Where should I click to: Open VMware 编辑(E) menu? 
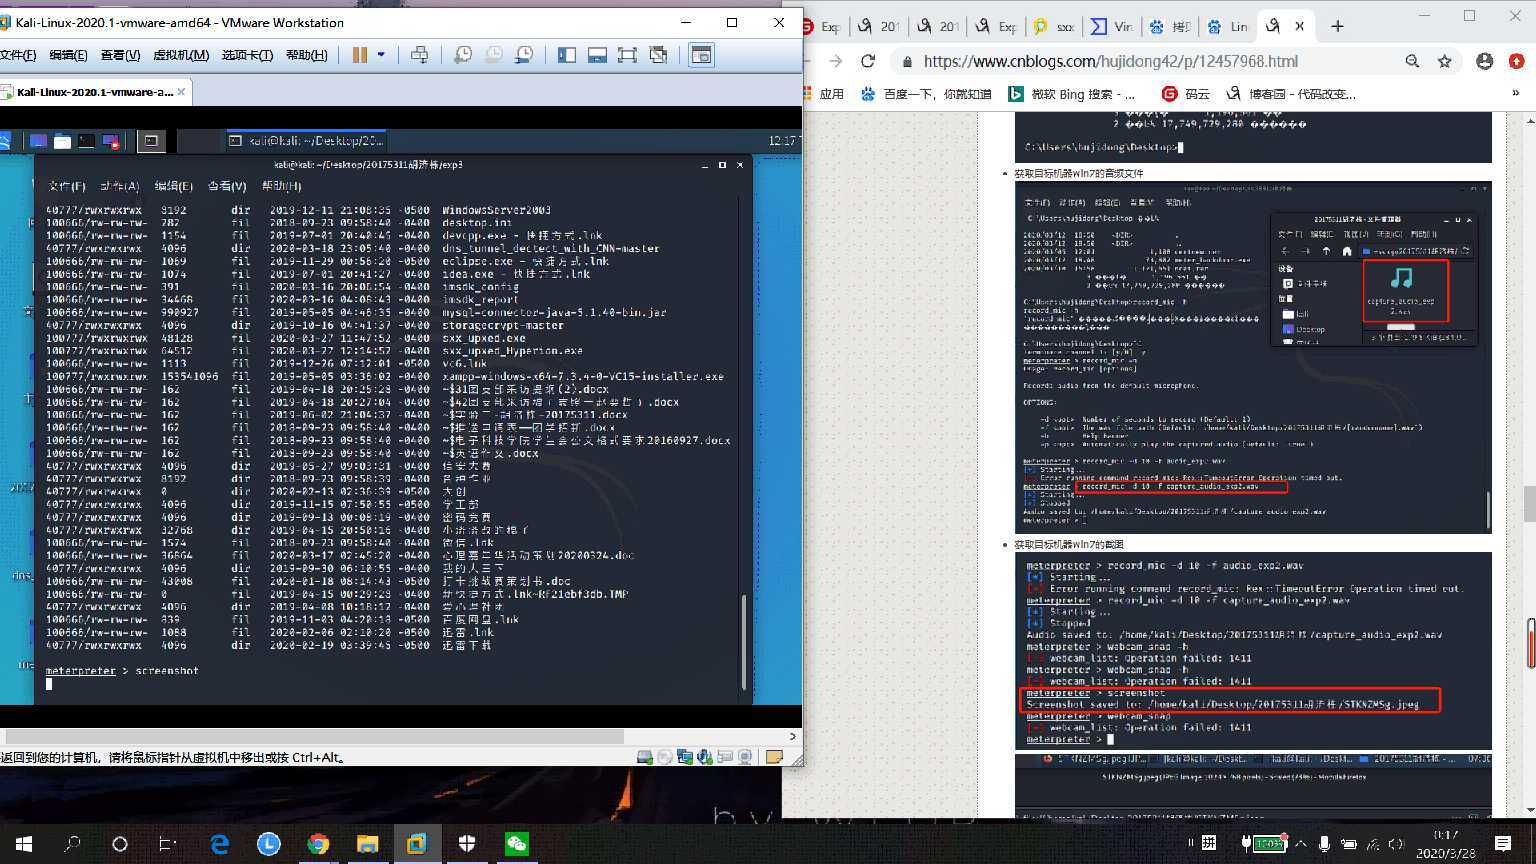click(68, 55)
